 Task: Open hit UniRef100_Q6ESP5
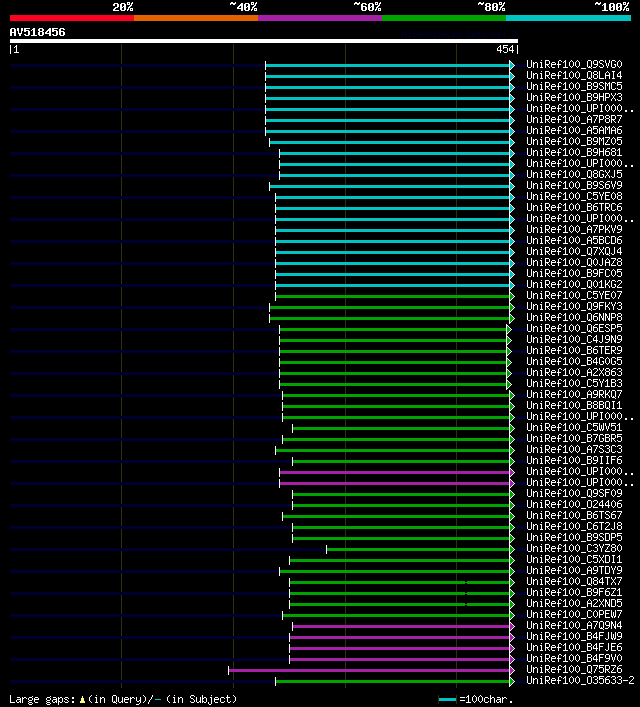[x=574, y=328]
